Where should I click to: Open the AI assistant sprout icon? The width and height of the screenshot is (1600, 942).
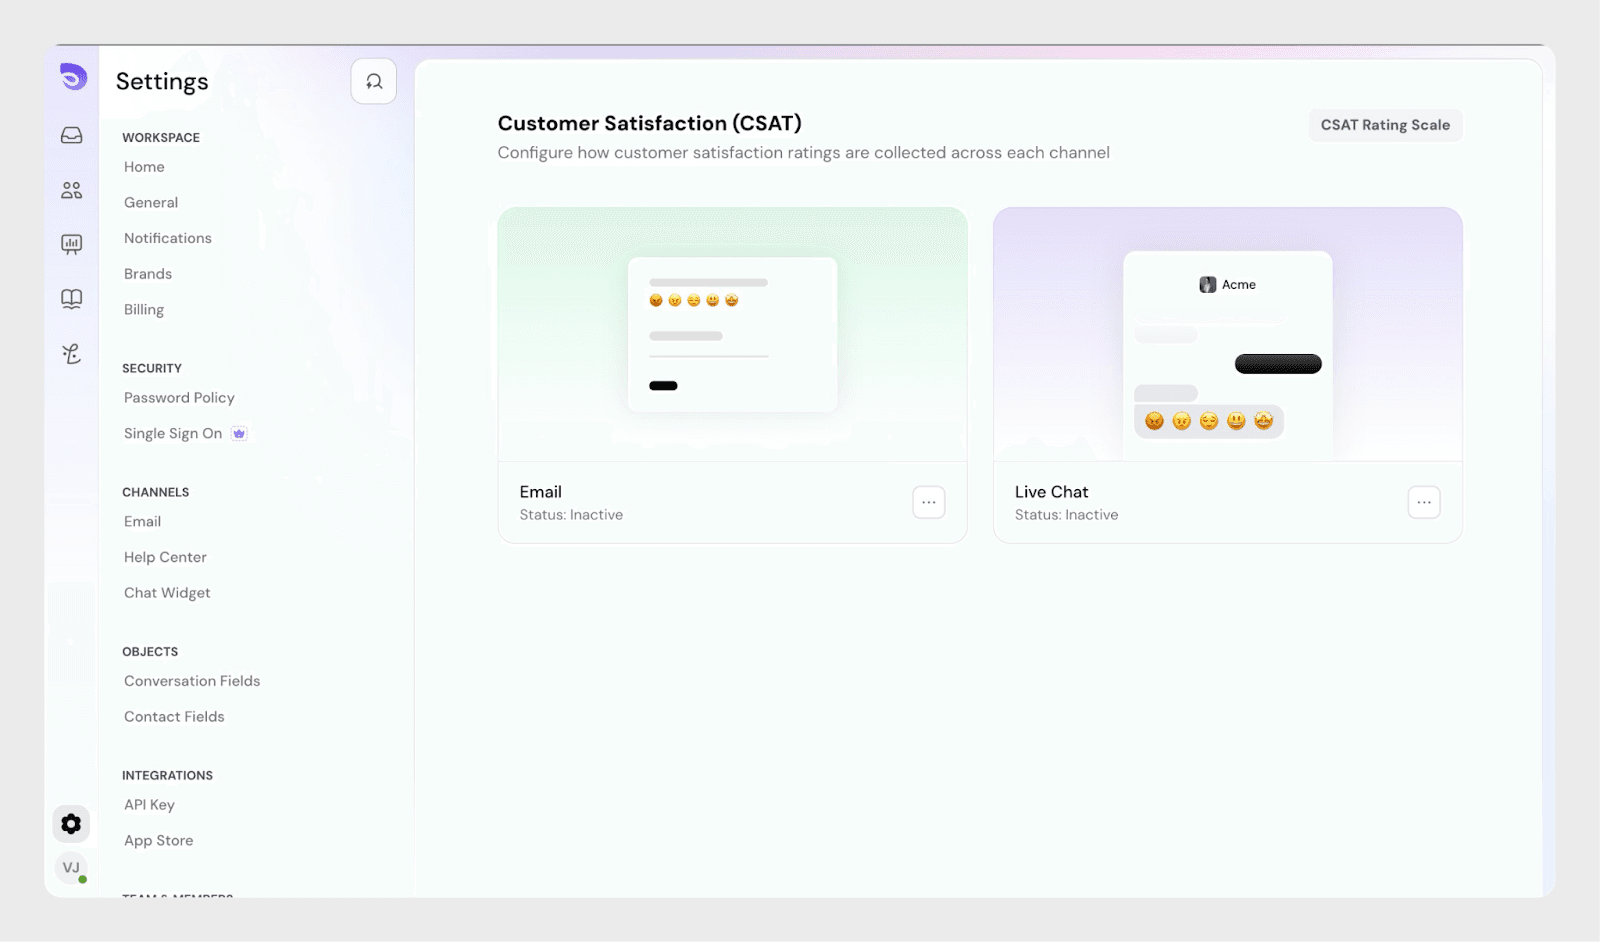click(72, 353)
